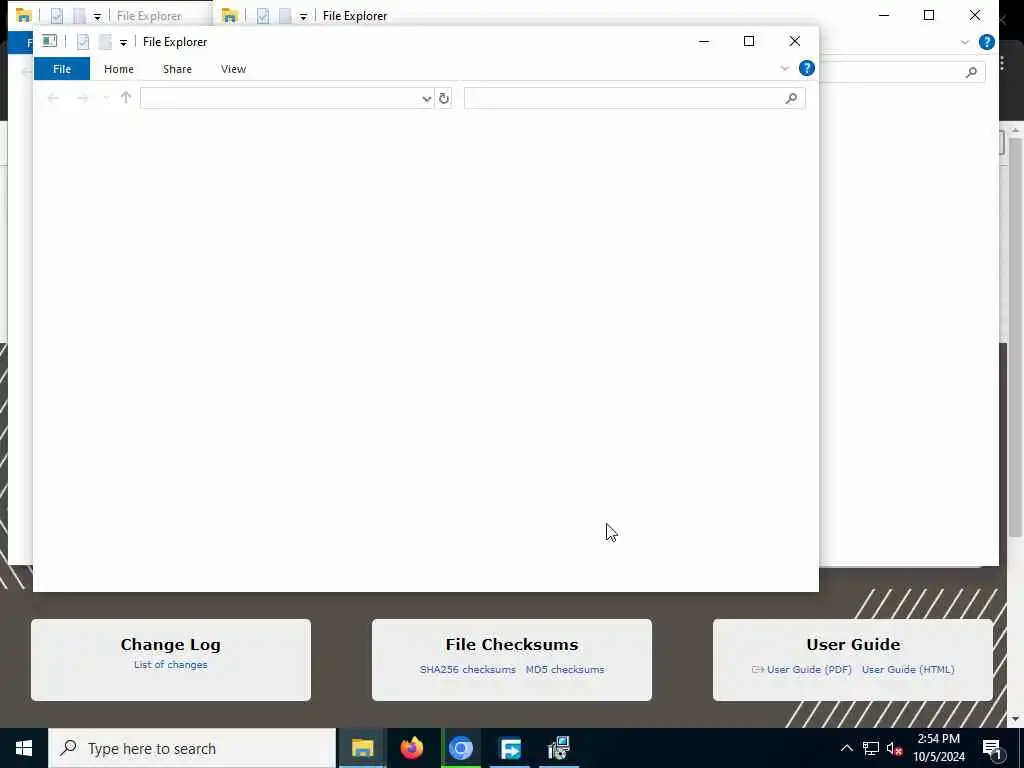The width and height of the screenshot is (1024, 768).
Task: Open Quick Access dropdown in the leftmost Explorer title bar
Action: click(97, 16)
